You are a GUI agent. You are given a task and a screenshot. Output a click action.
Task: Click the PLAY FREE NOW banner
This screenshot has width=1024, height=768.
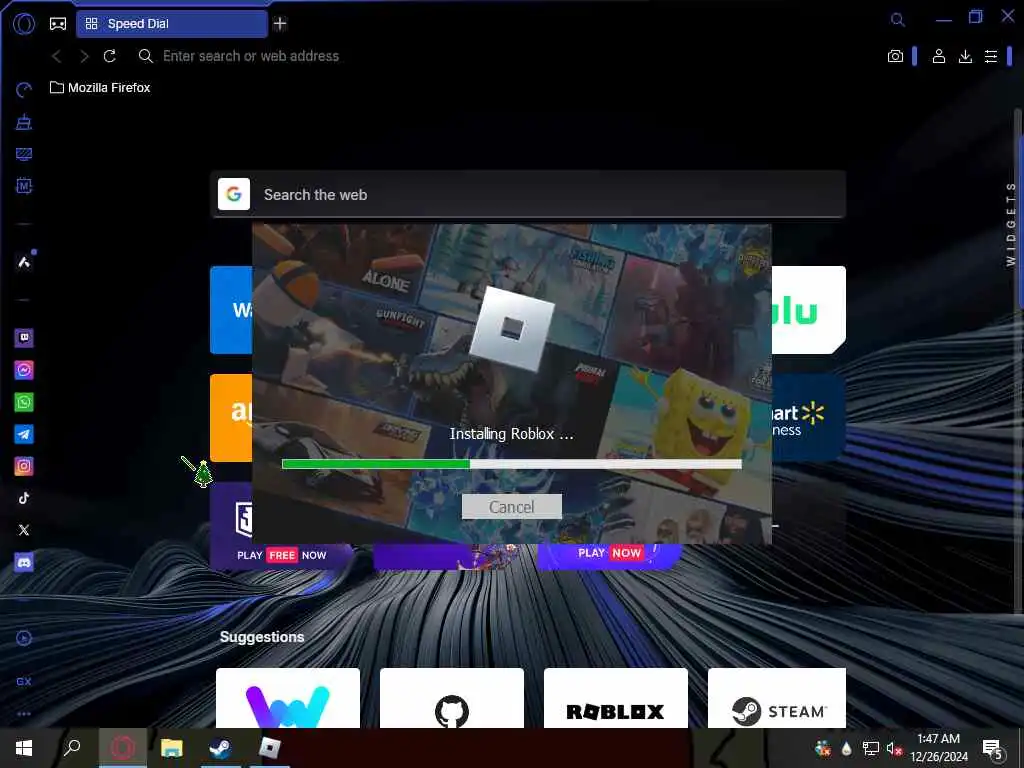click(x=281, y=555)
